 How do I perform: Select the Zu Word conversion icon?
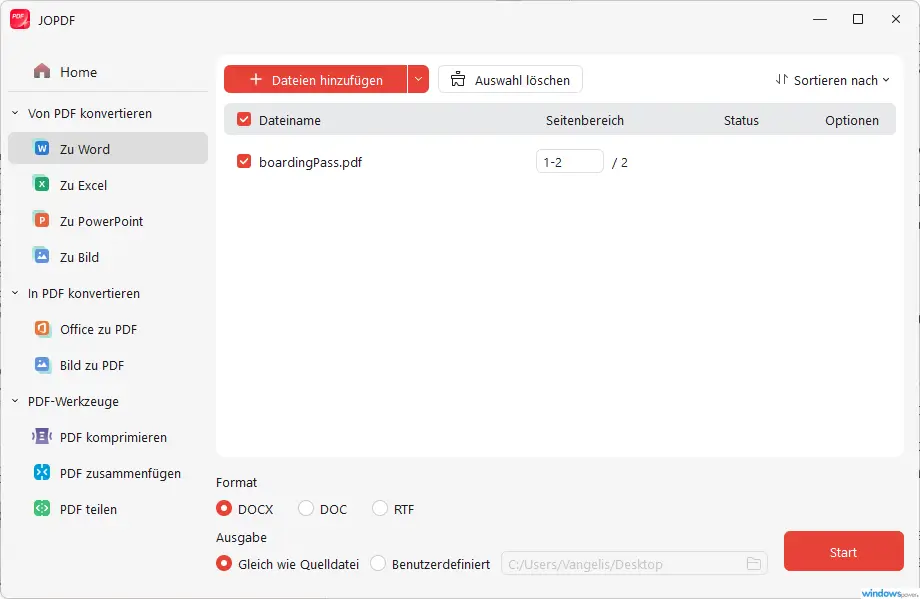tap(40, 149)
